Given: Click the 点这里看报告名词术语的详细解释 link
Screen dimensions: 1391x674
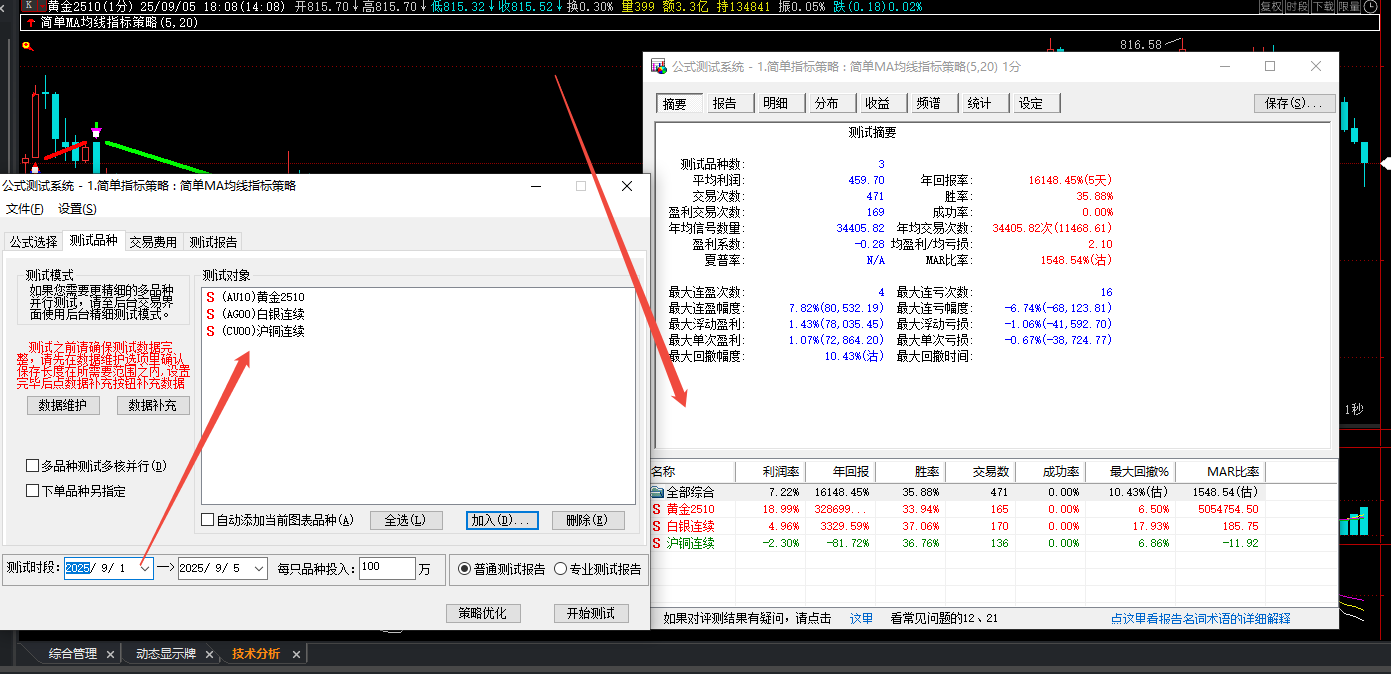Looking at the screenshot, I should (x=1200, y=619).
